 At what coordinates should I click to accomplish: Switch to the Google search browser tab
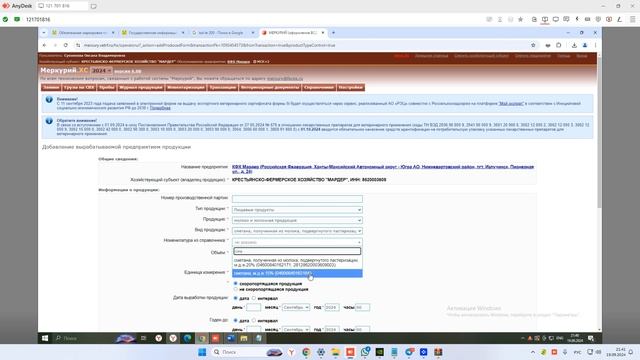[x=223, y=33]
